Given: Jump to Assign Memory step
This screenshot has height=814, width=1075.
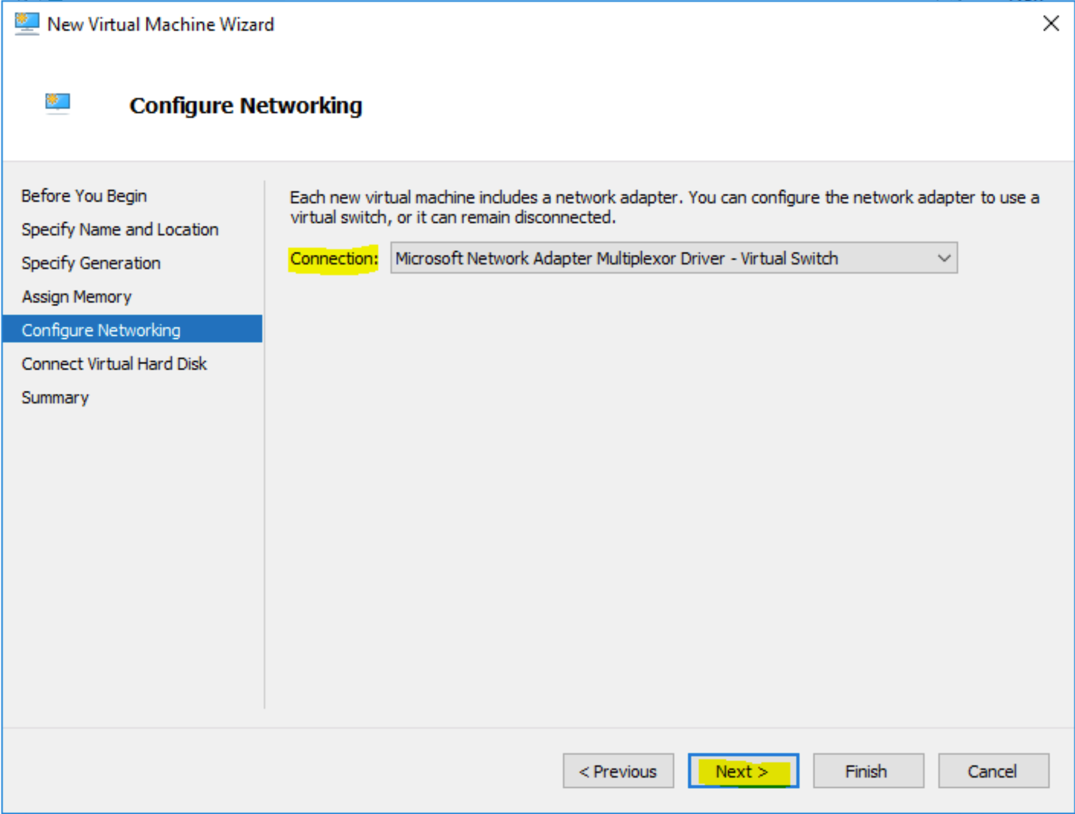Looking at the screenshot, I should point(77,297).
